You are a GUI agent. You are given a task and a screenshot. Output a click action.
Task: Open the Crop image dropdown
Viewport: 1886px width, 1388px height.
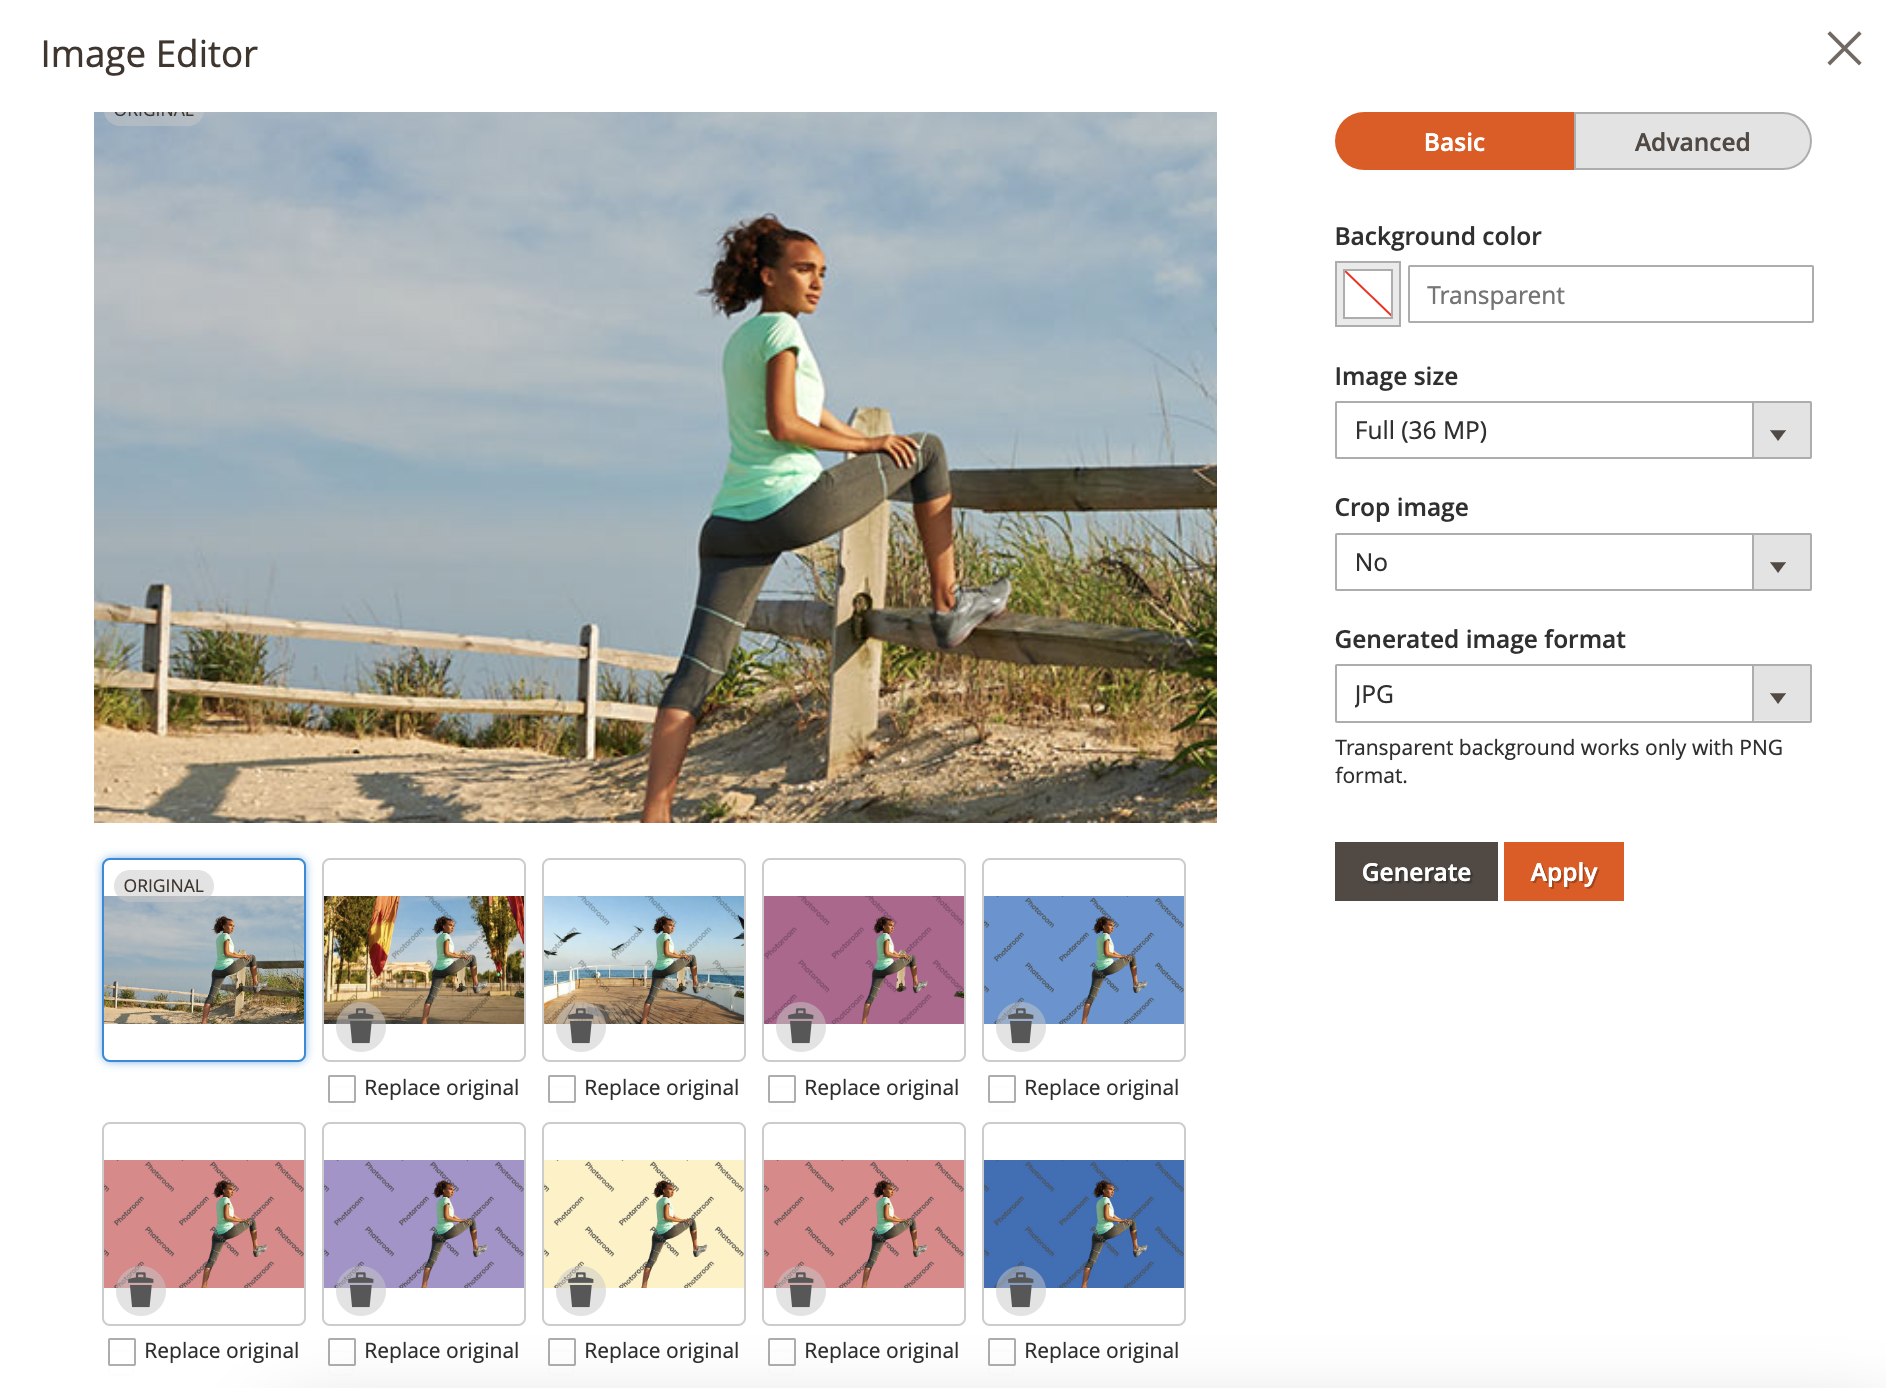tap(1778, 562)
